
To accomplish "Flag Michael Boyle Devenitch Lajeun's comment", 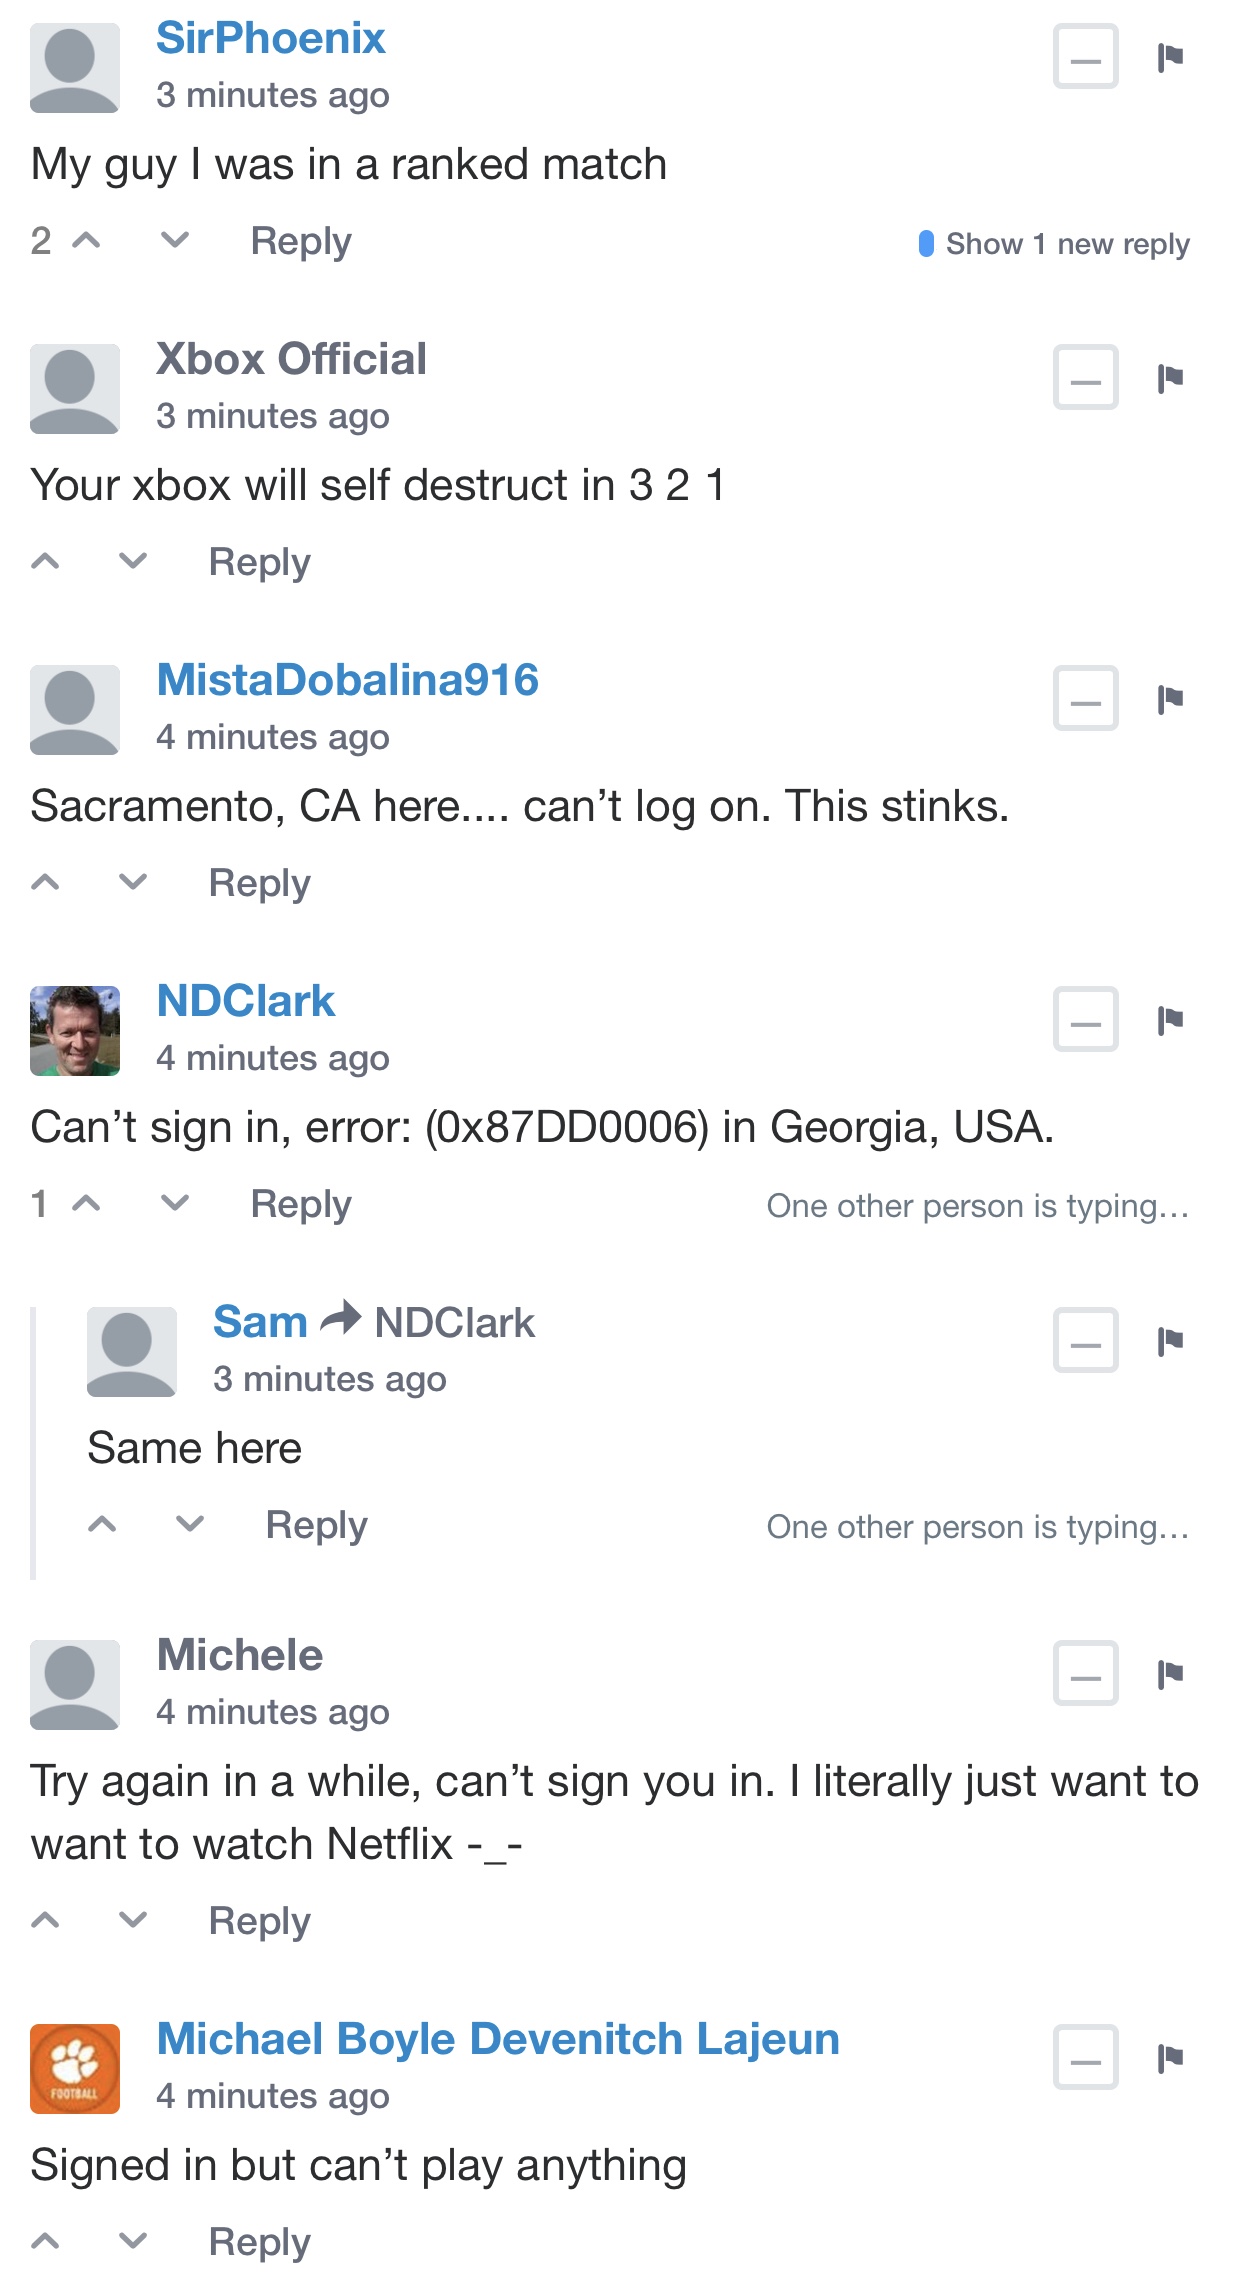I will pos(1170,2057).
